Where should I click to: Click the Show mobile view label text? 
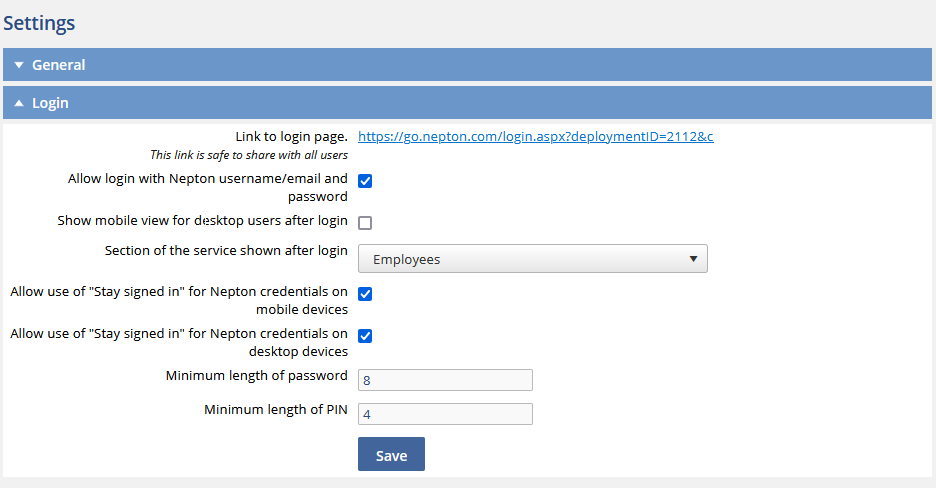point(202,221)
